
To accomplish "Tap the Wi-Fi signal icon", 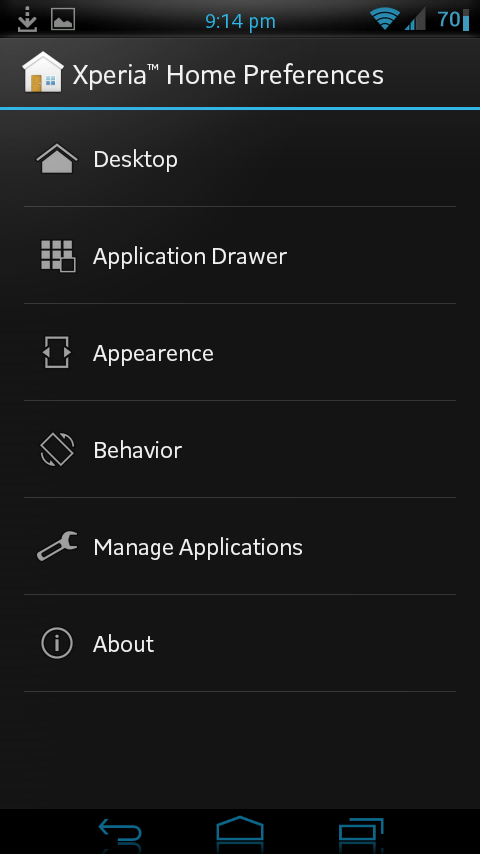I will 385,20.
